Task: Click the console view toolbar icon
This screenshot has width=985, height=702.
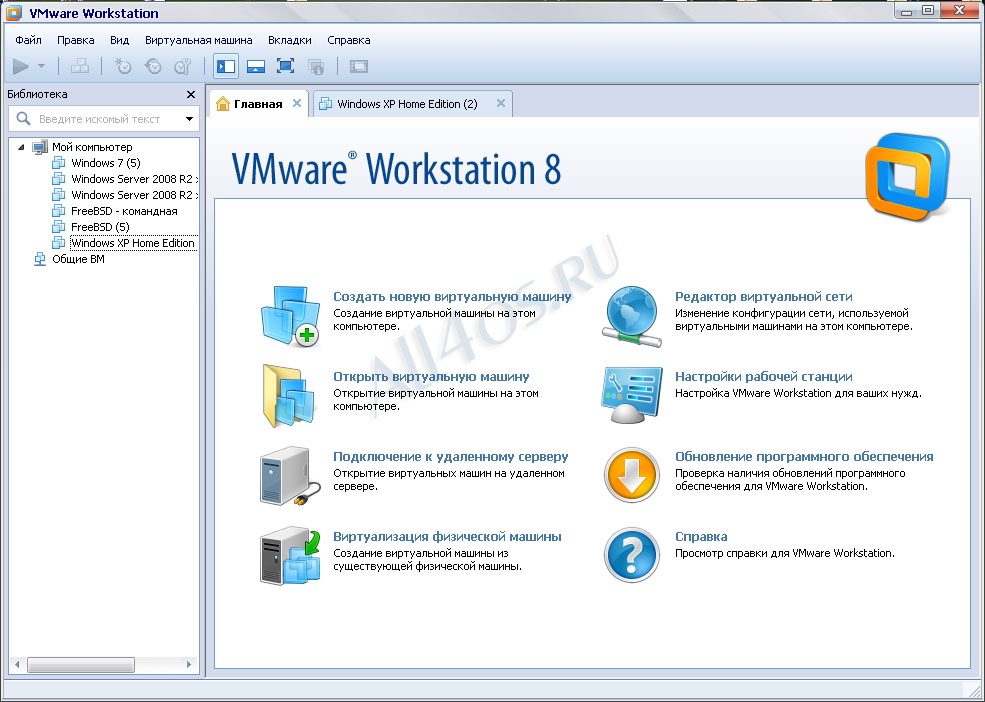Action: point(359,66)
